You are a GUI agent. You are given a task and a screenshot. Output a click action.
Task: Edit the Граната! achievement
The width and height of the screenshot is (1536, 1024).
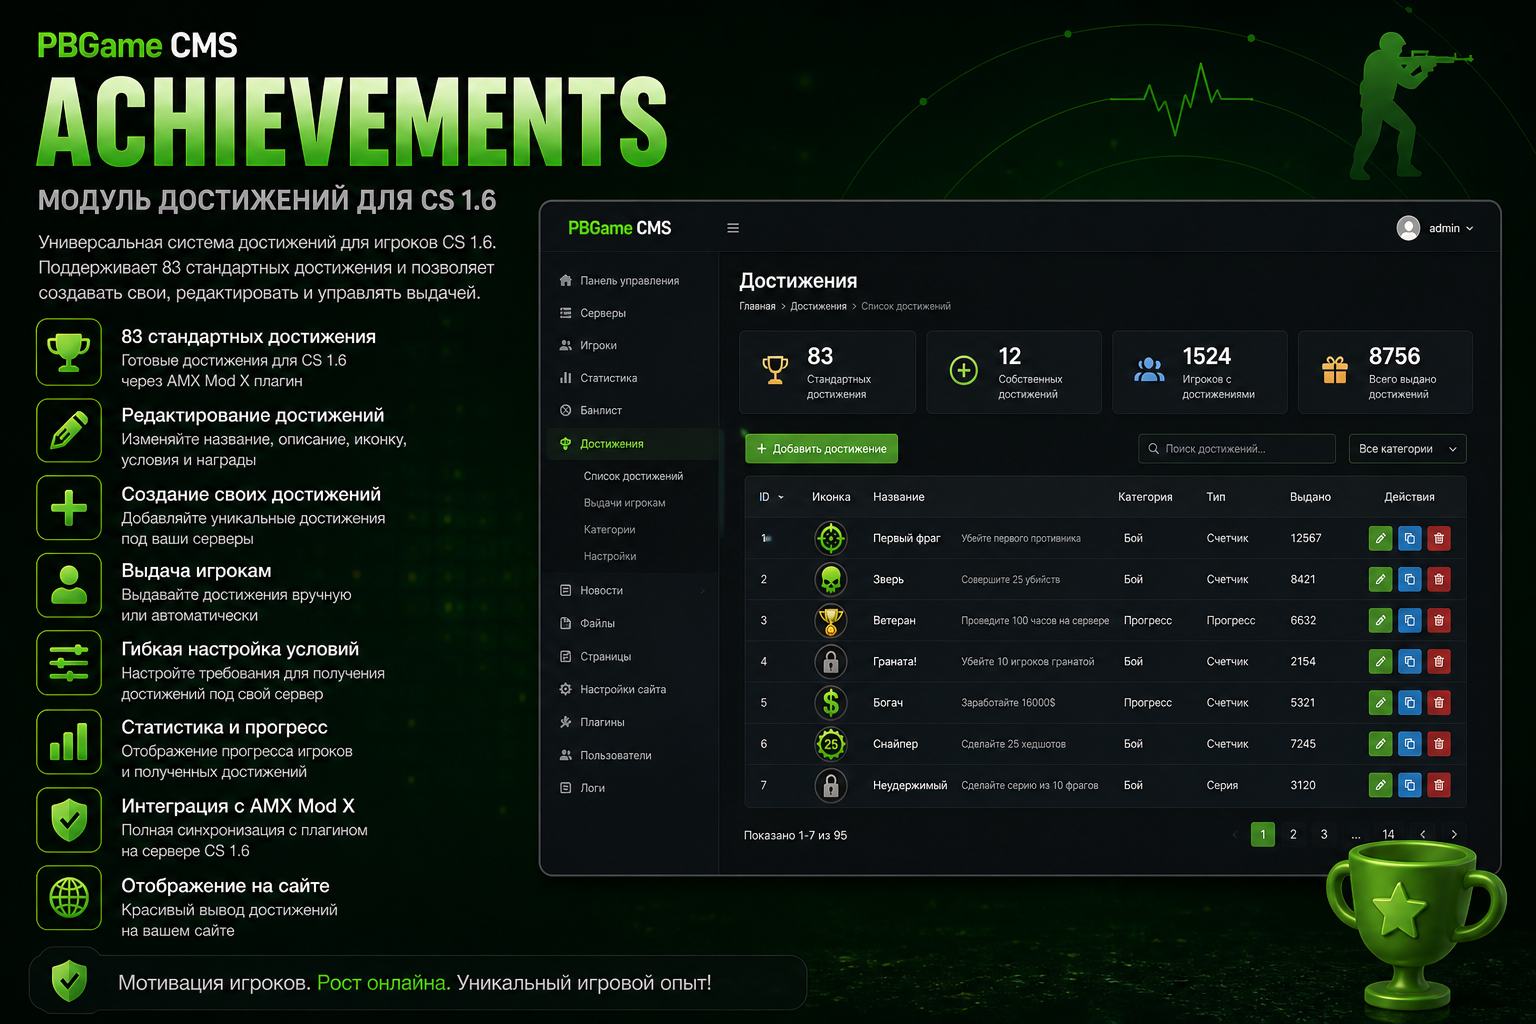pyautogui.click(x=1380, y=661)
